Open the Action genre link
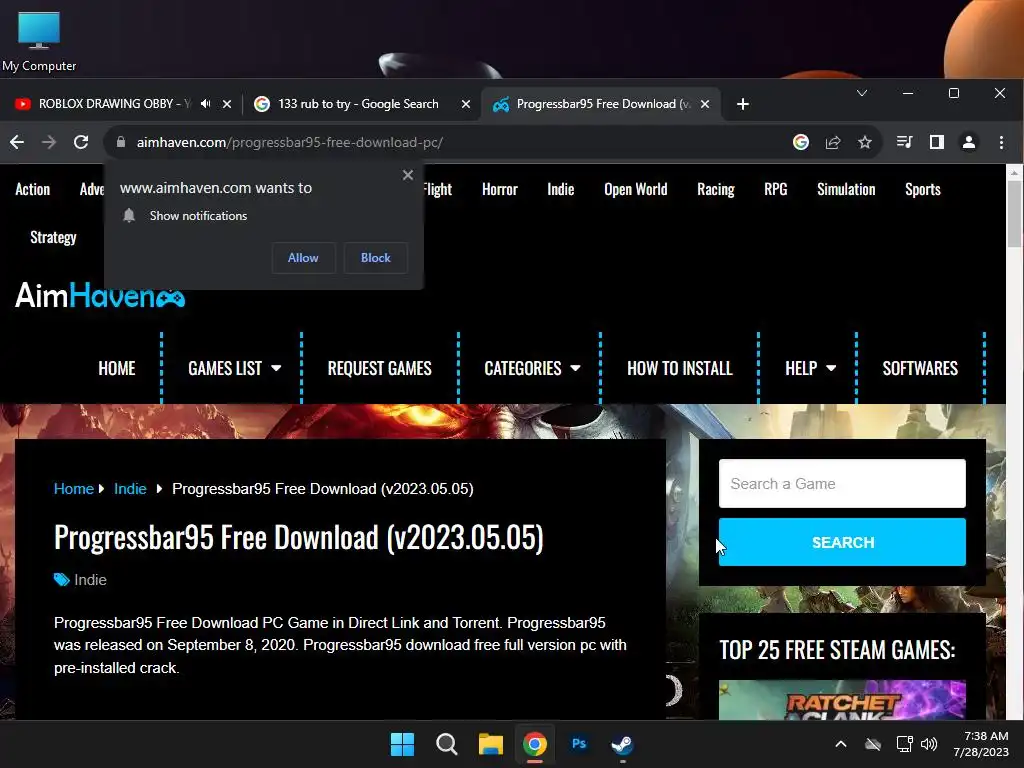Screen dimensions: 1024x768 [33, 189]
